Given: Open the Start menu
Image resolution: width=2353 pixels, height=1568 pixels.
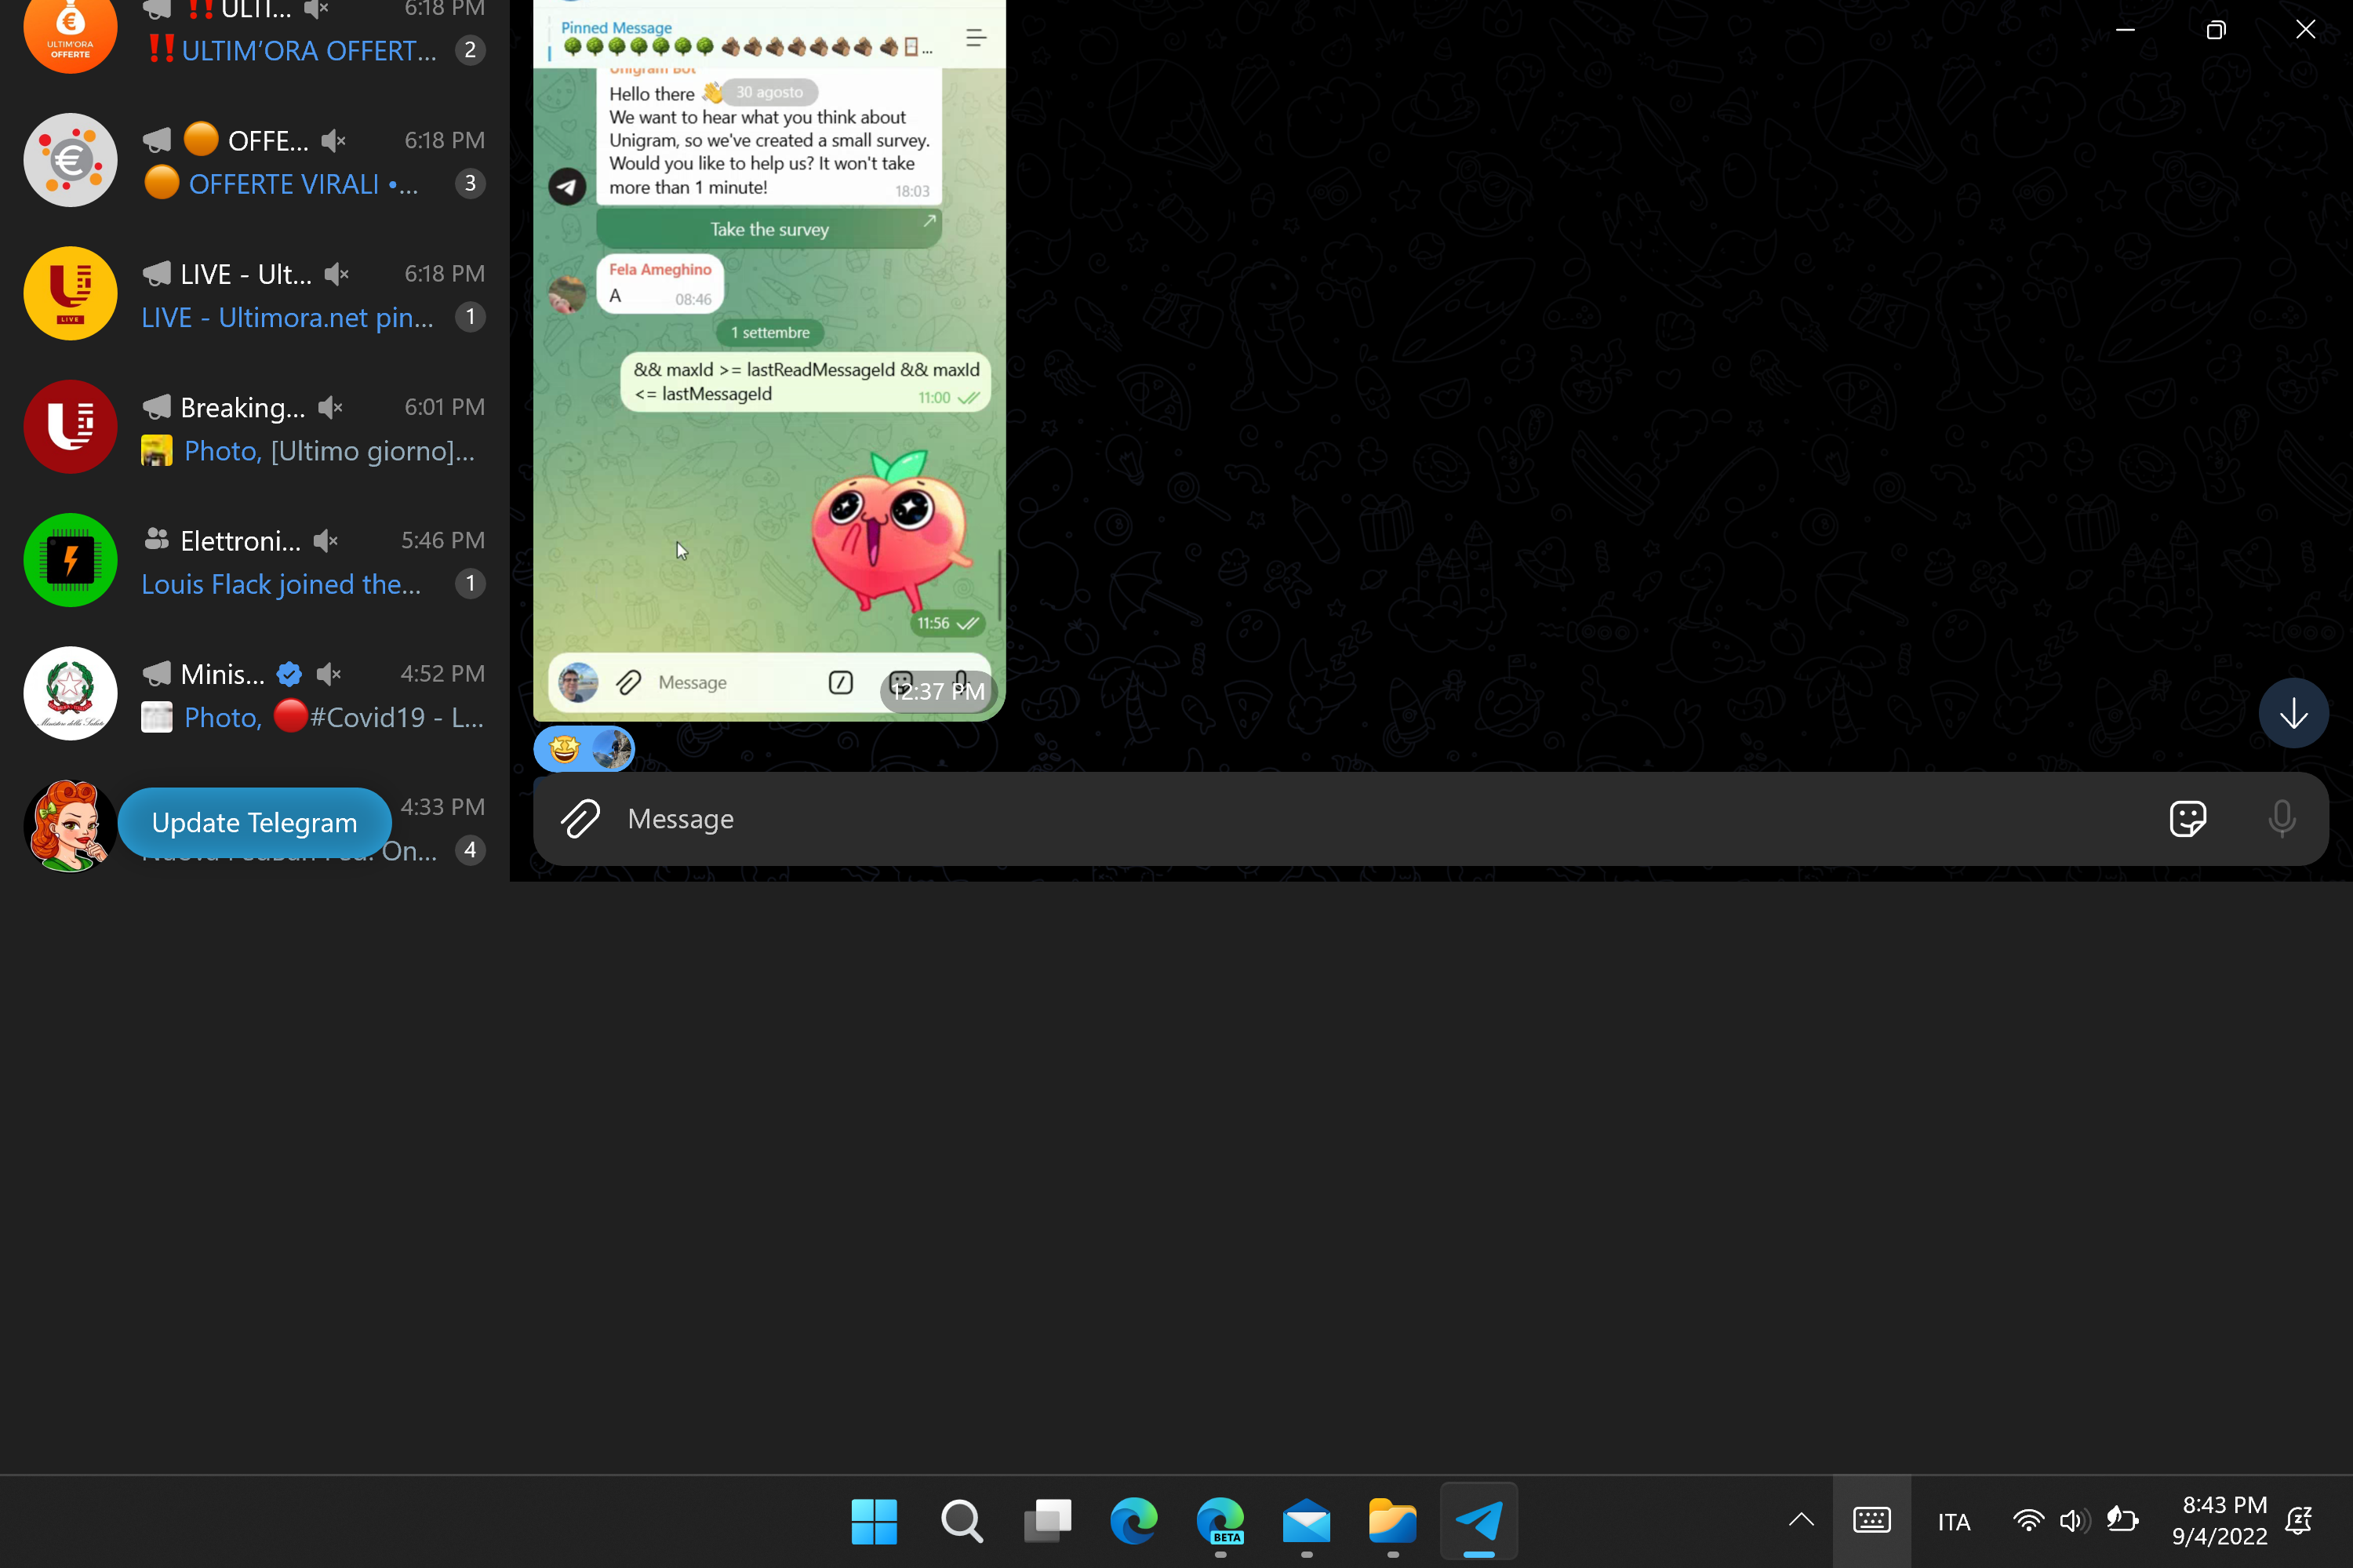Looking at the screenshot, I should [874, 1521].
